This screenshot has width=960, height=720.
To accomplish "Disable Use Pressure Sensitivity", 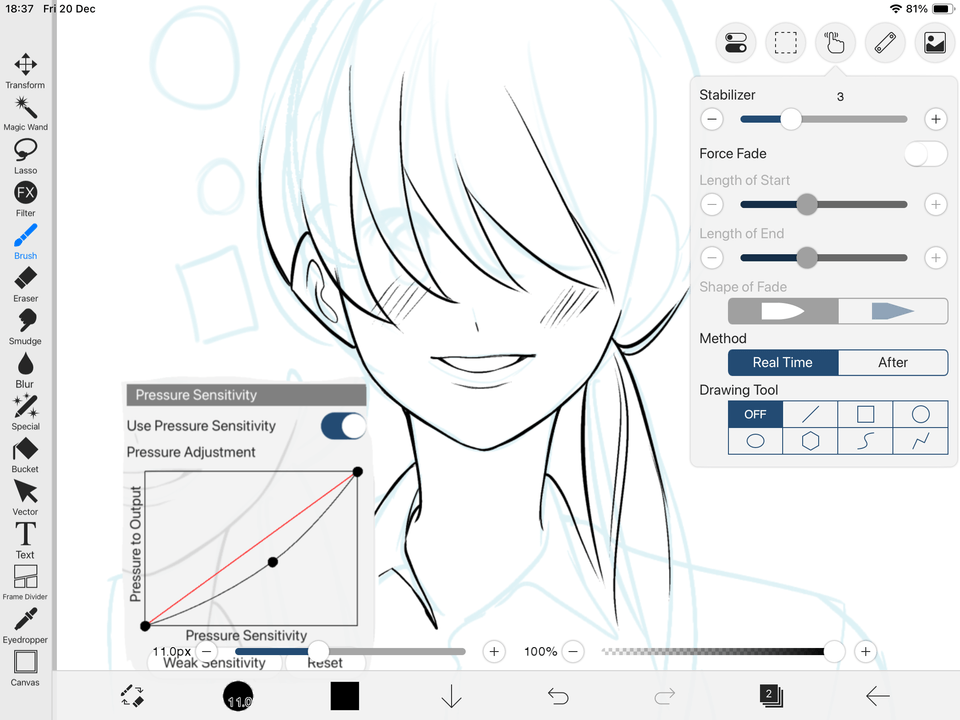I will point(343,426).
